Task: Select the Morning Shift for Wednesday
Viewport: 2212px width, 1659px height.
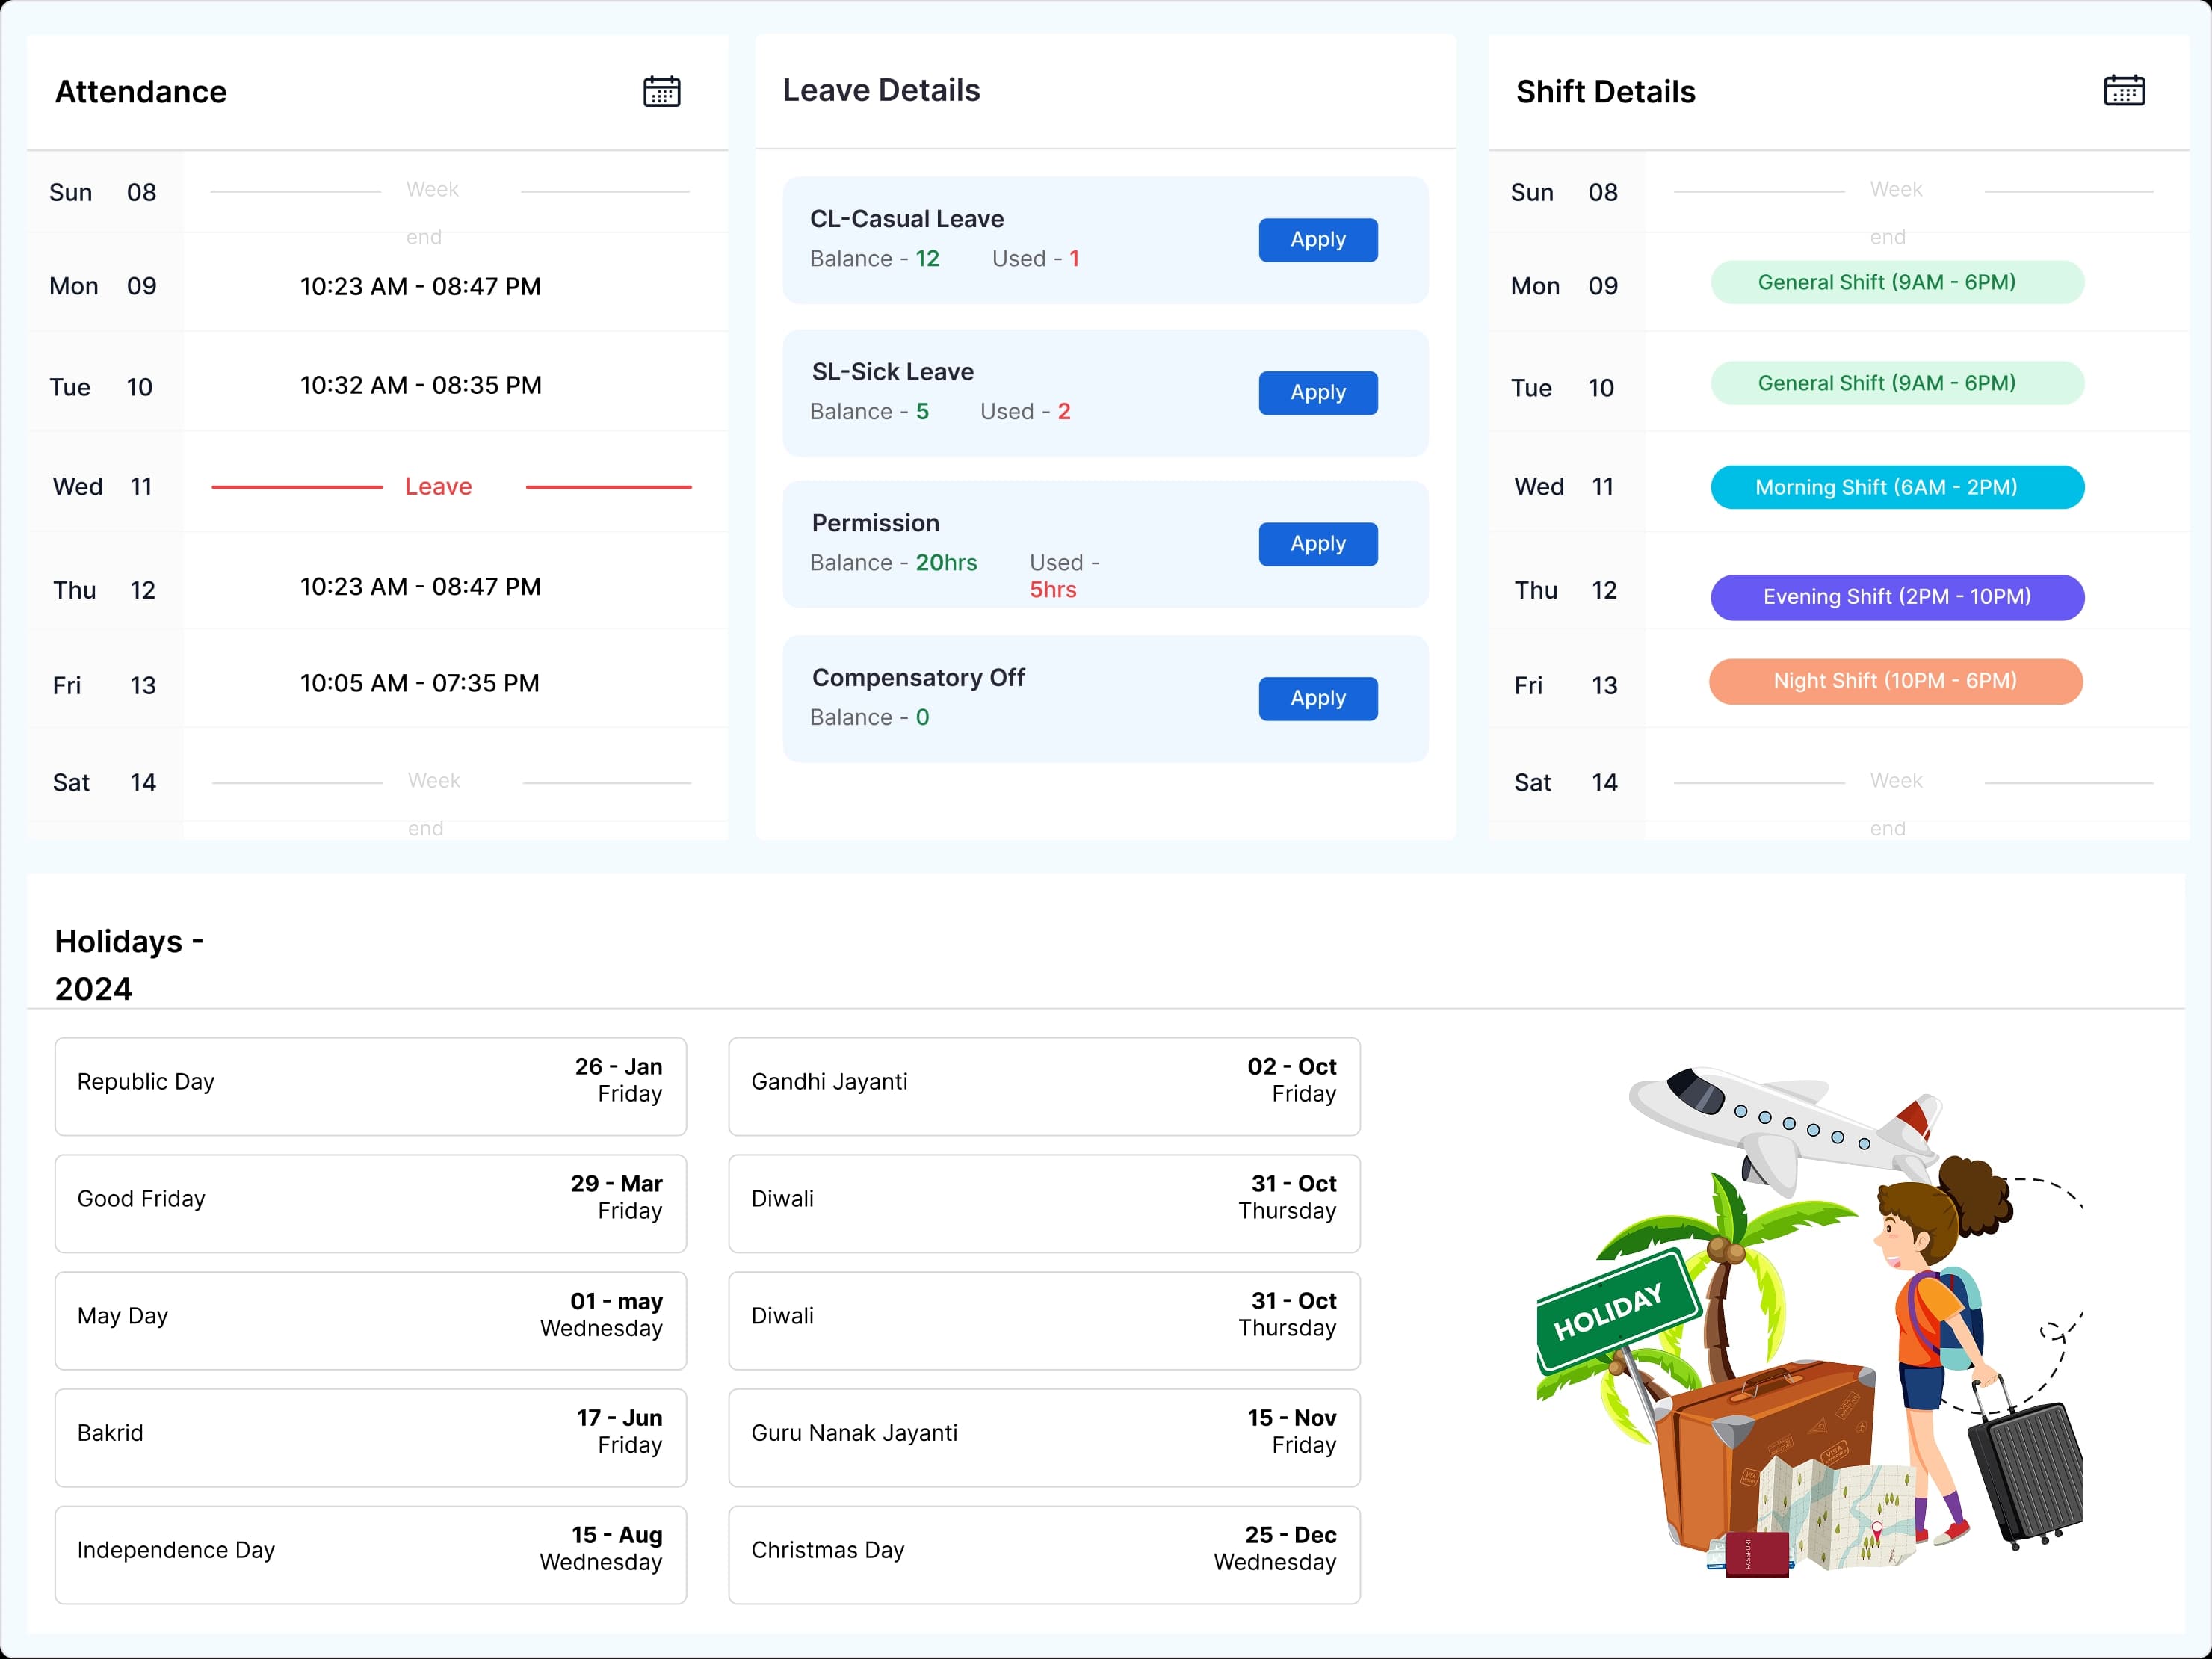Action: pos(1897,487)
